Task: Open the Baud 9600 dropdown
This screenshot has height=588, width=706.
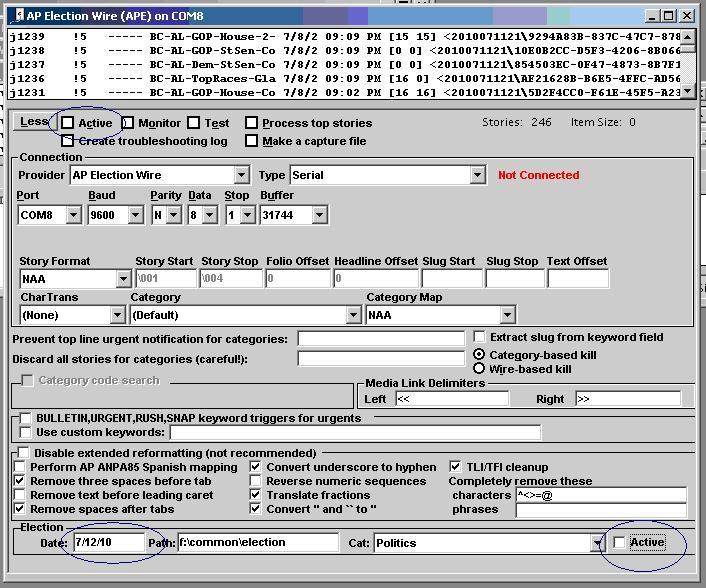Action: coord(135,215)
